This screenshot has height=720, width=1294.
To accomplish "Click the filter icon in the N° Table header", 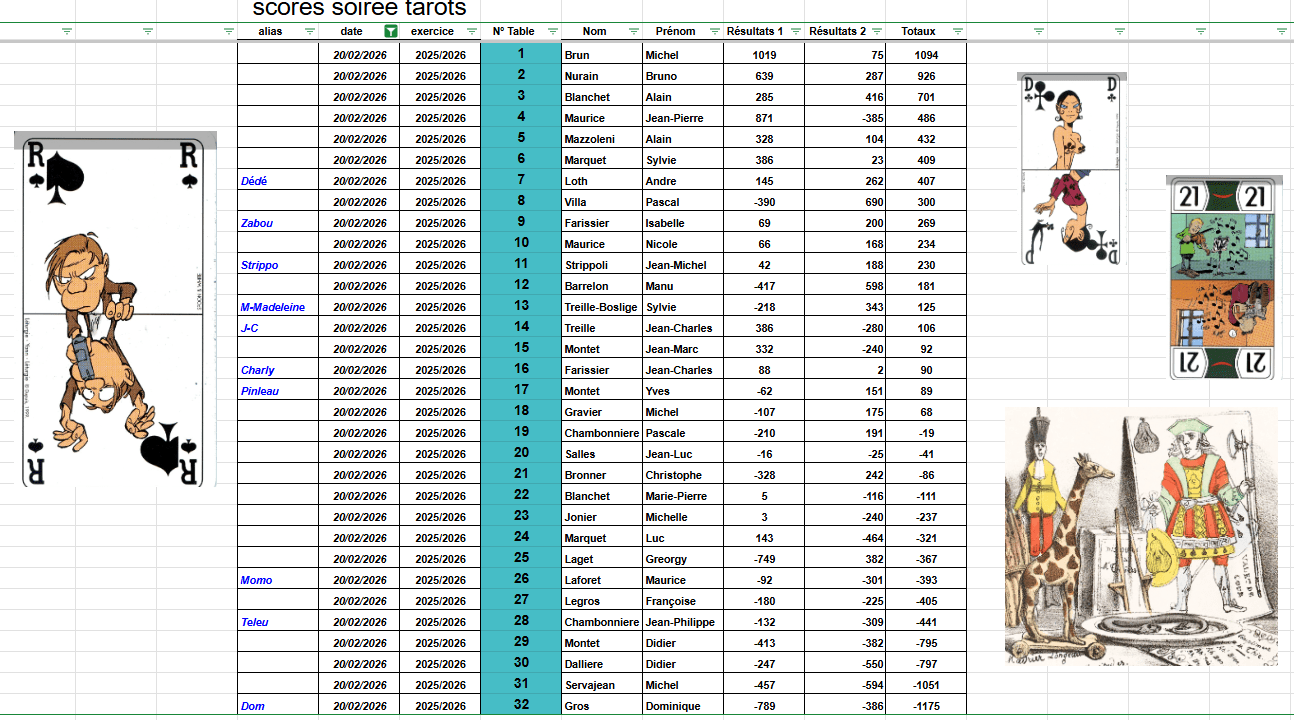I will [553, 31].
